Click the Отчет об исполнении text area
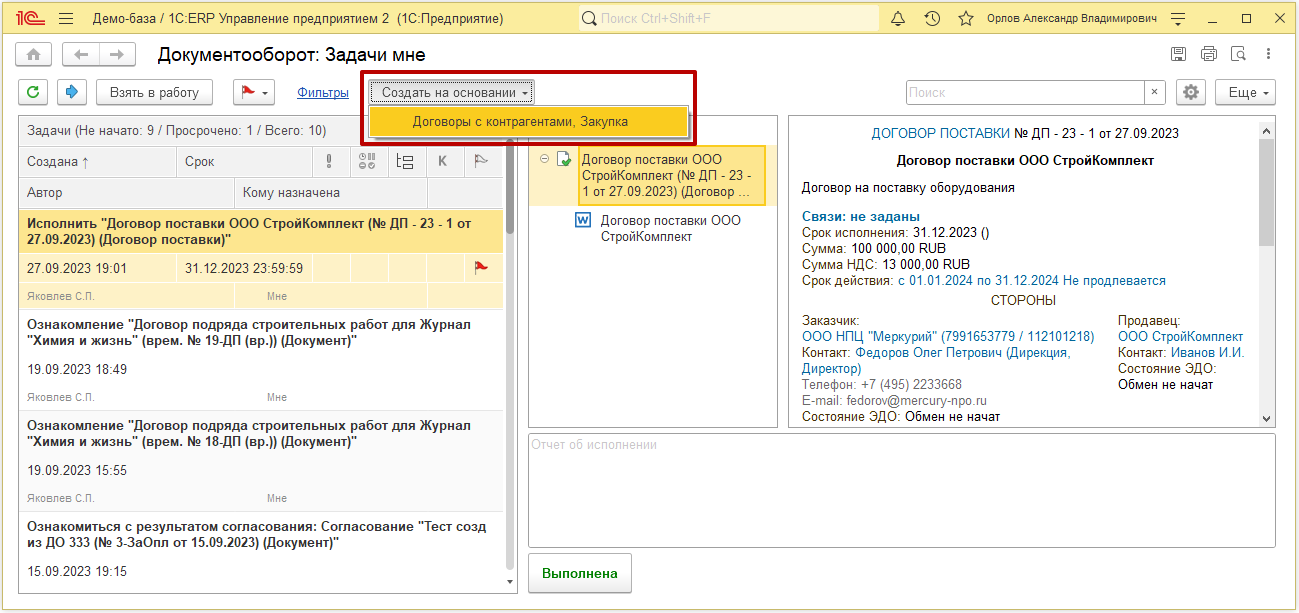Viewport: 1299px width, 613px height. click(x=901, y=490)
